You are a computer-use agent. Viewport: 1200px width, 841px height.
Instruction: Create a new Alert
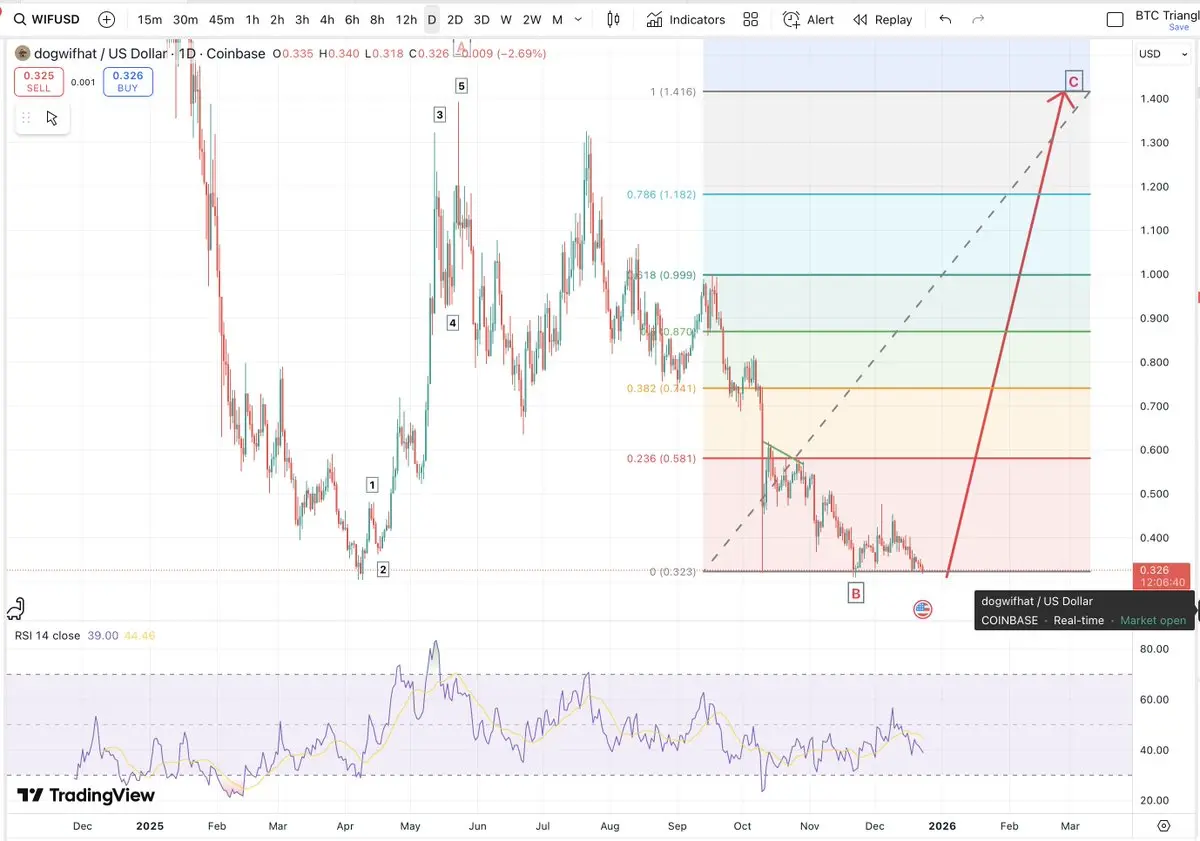pos(809,19)
